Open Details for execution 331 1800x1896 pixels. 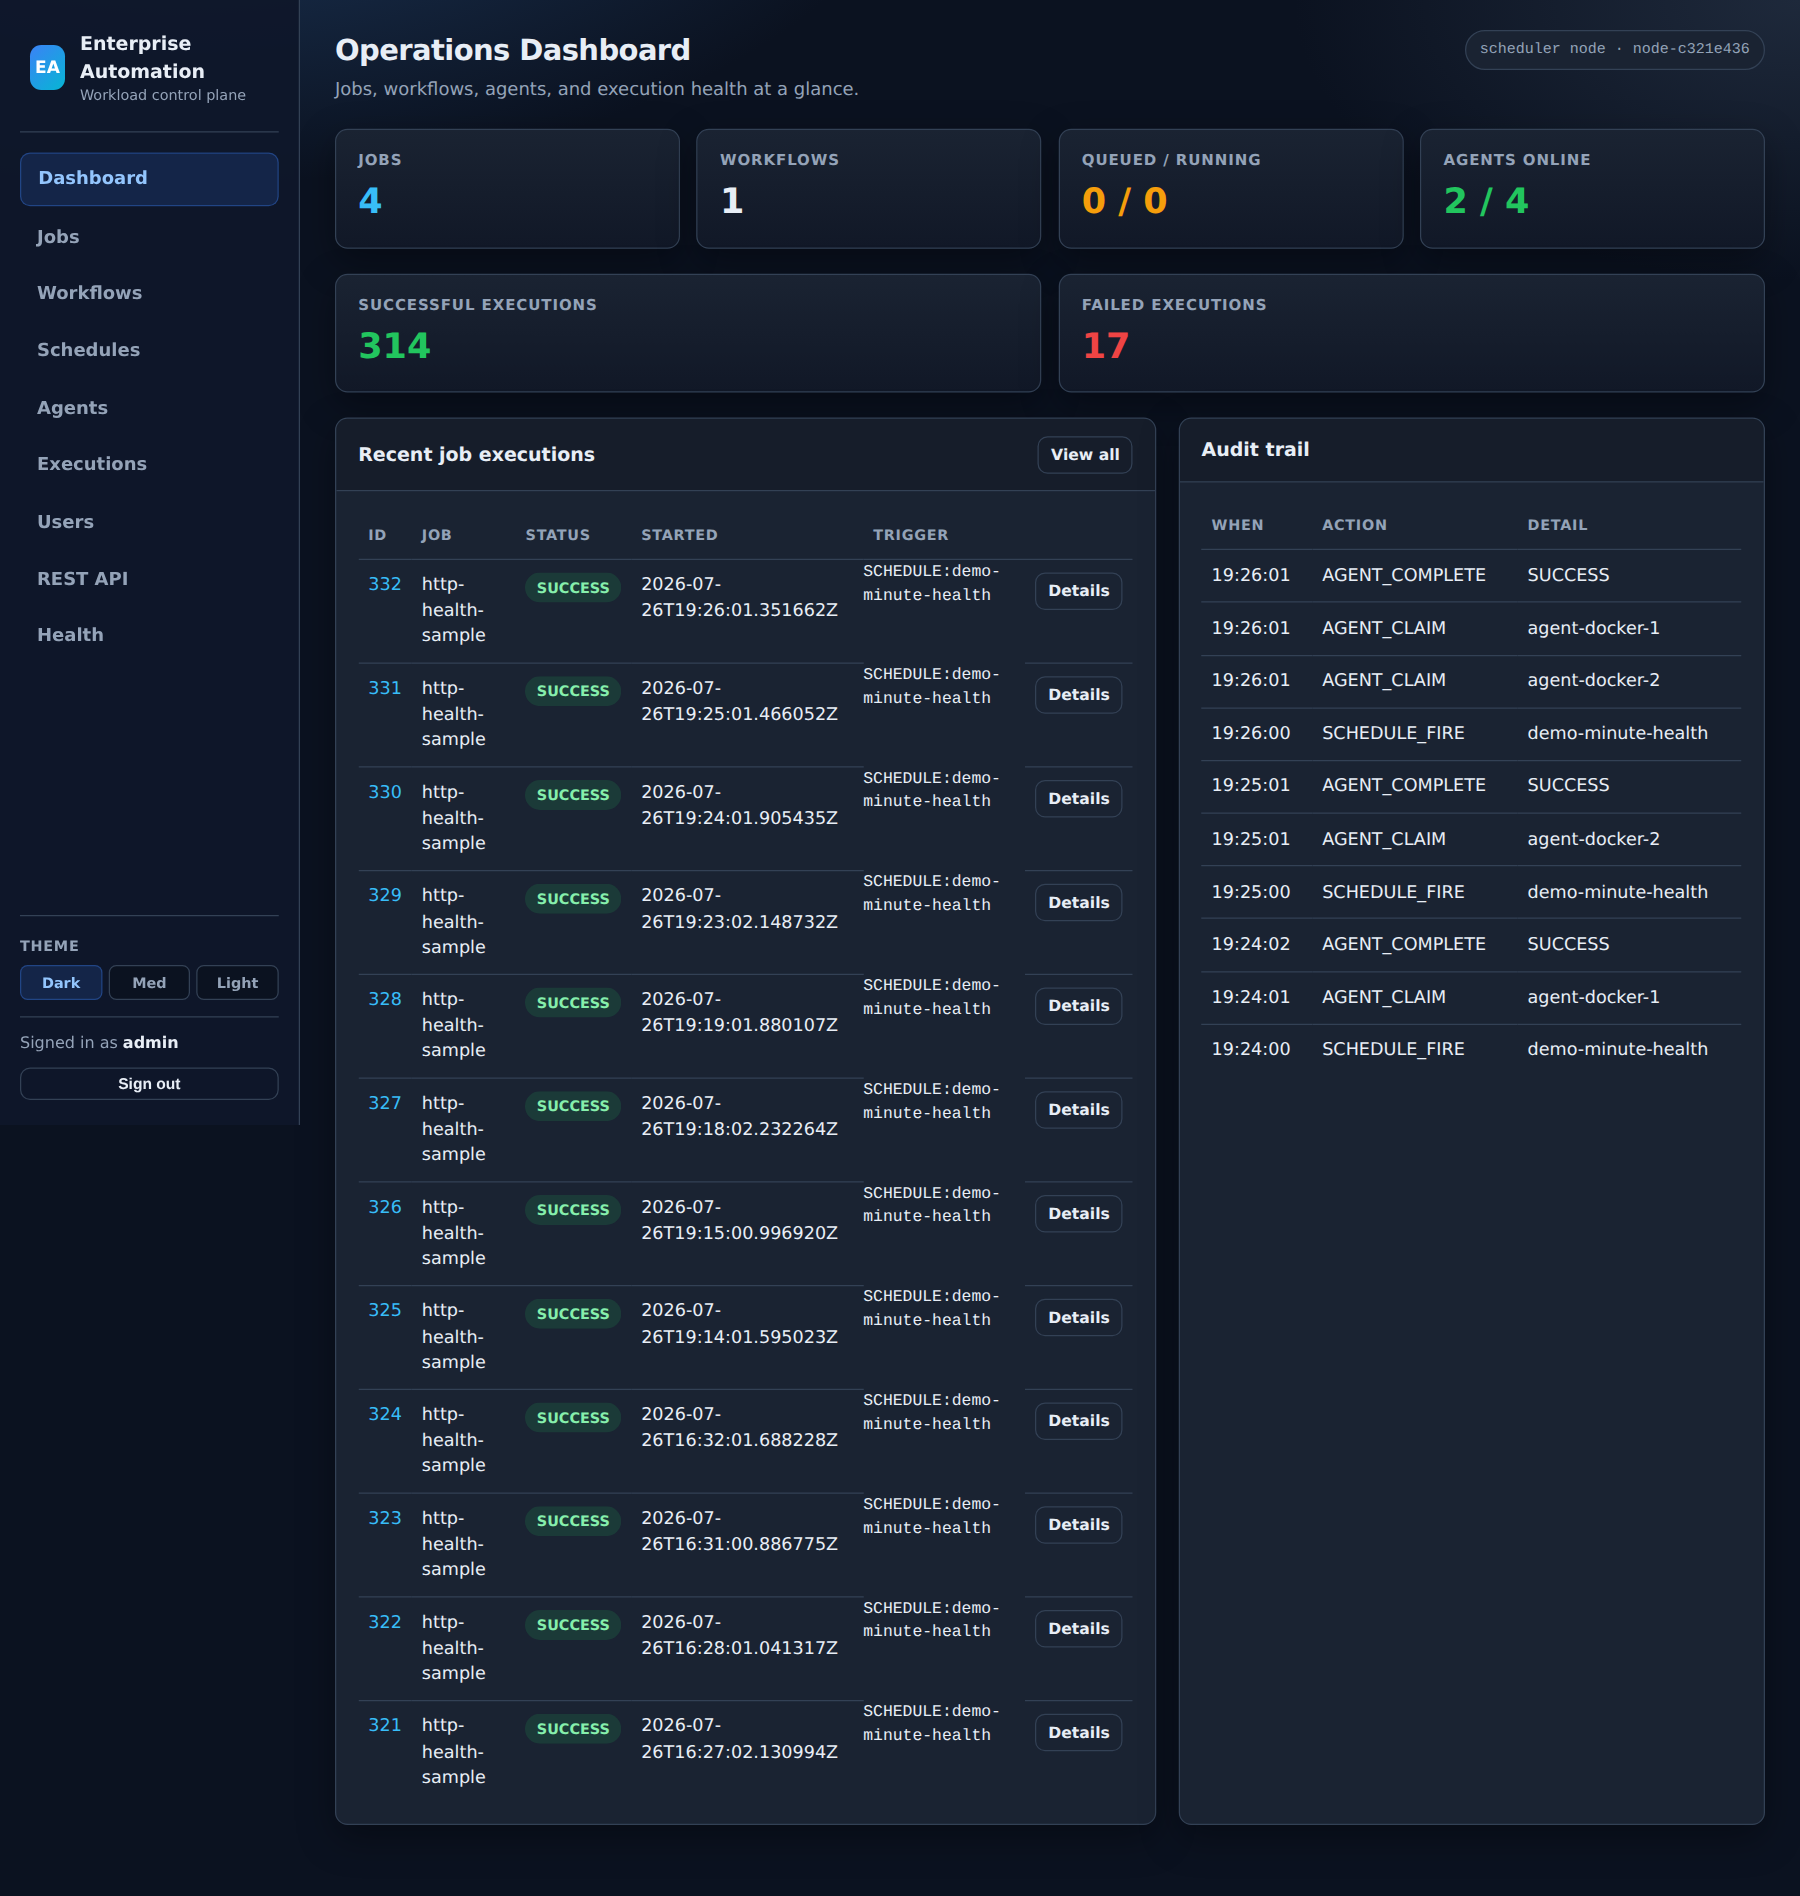coord(1078,695)
